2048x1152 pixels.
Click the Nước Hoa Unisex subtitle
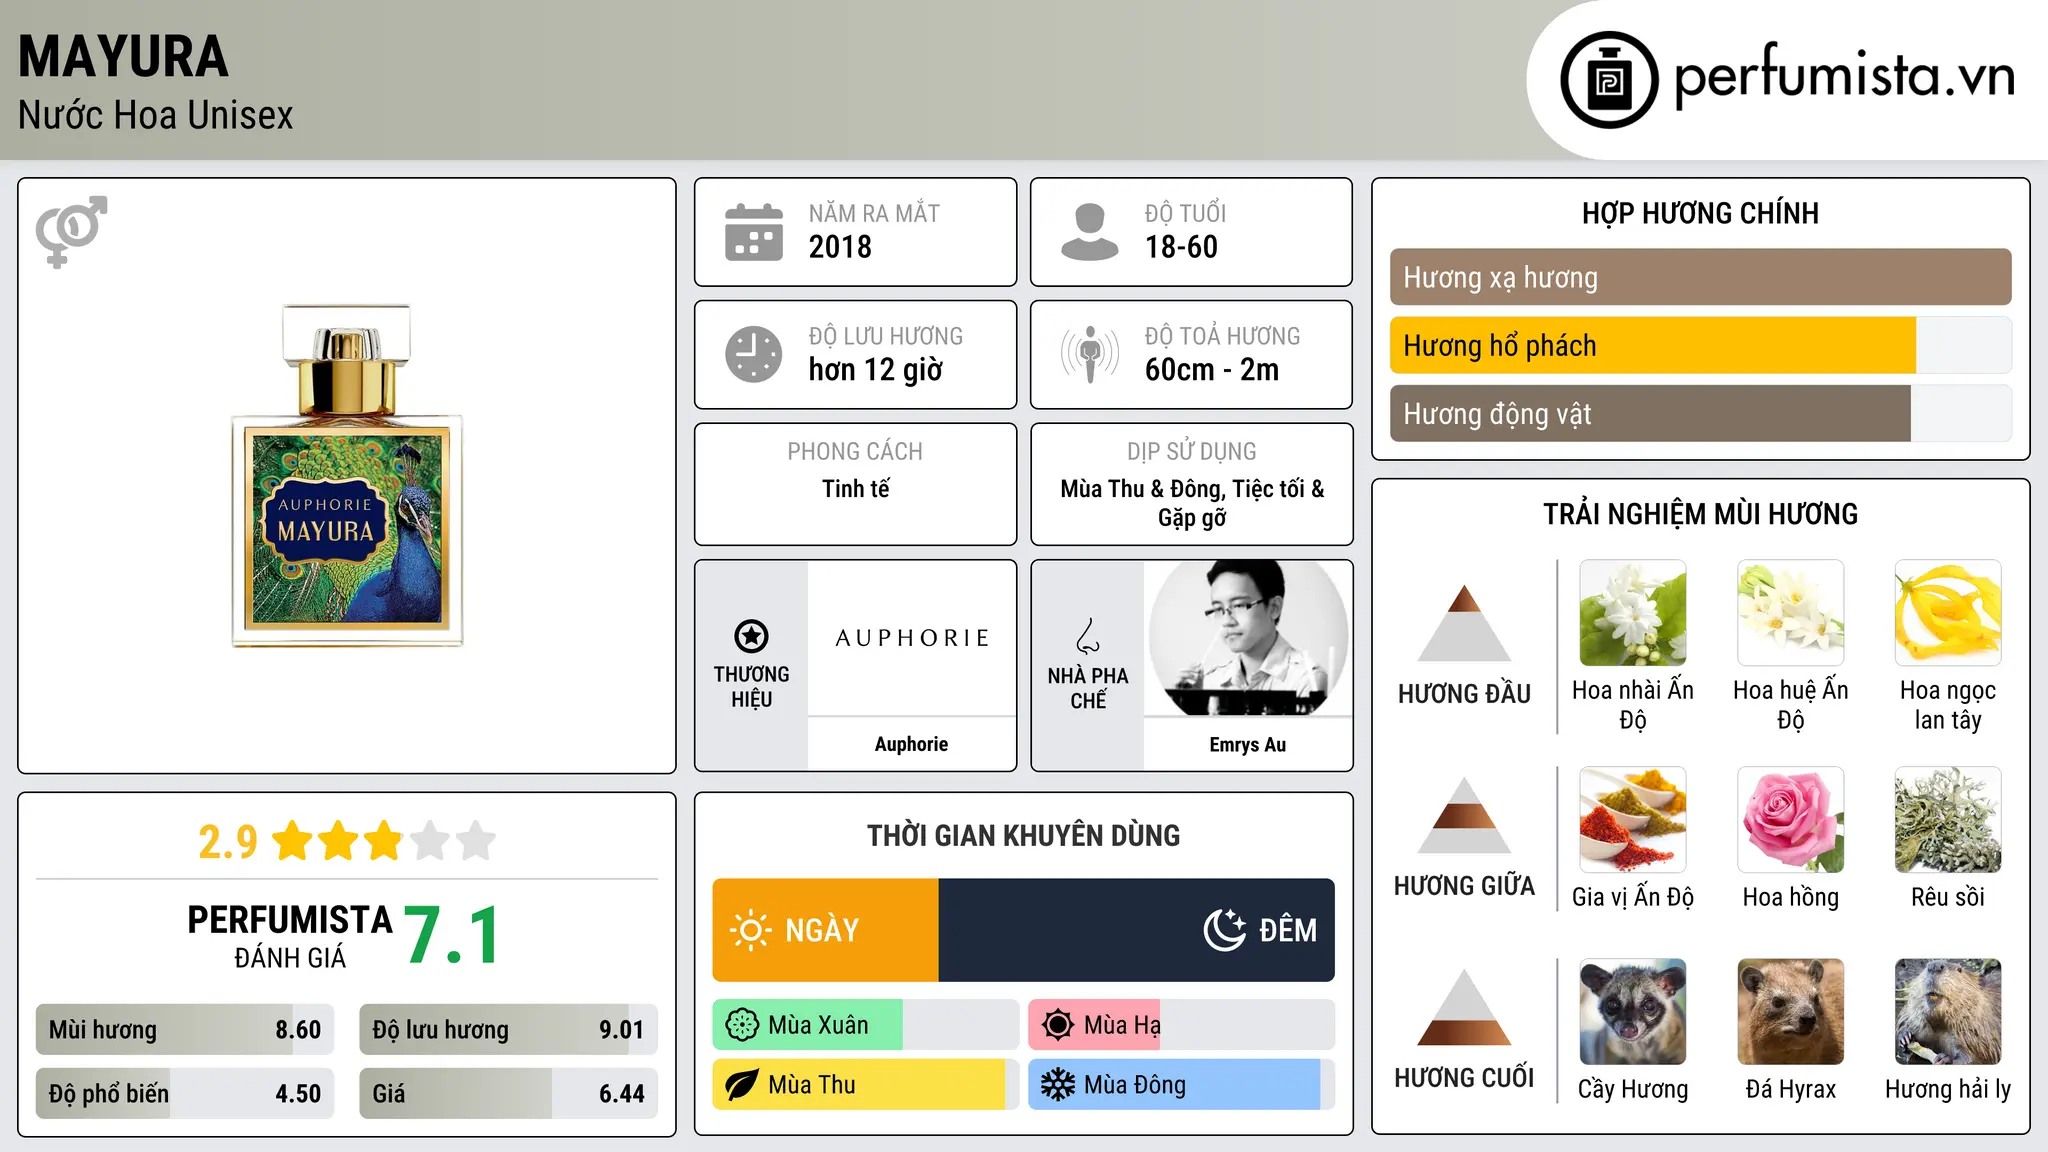point(155,115)
